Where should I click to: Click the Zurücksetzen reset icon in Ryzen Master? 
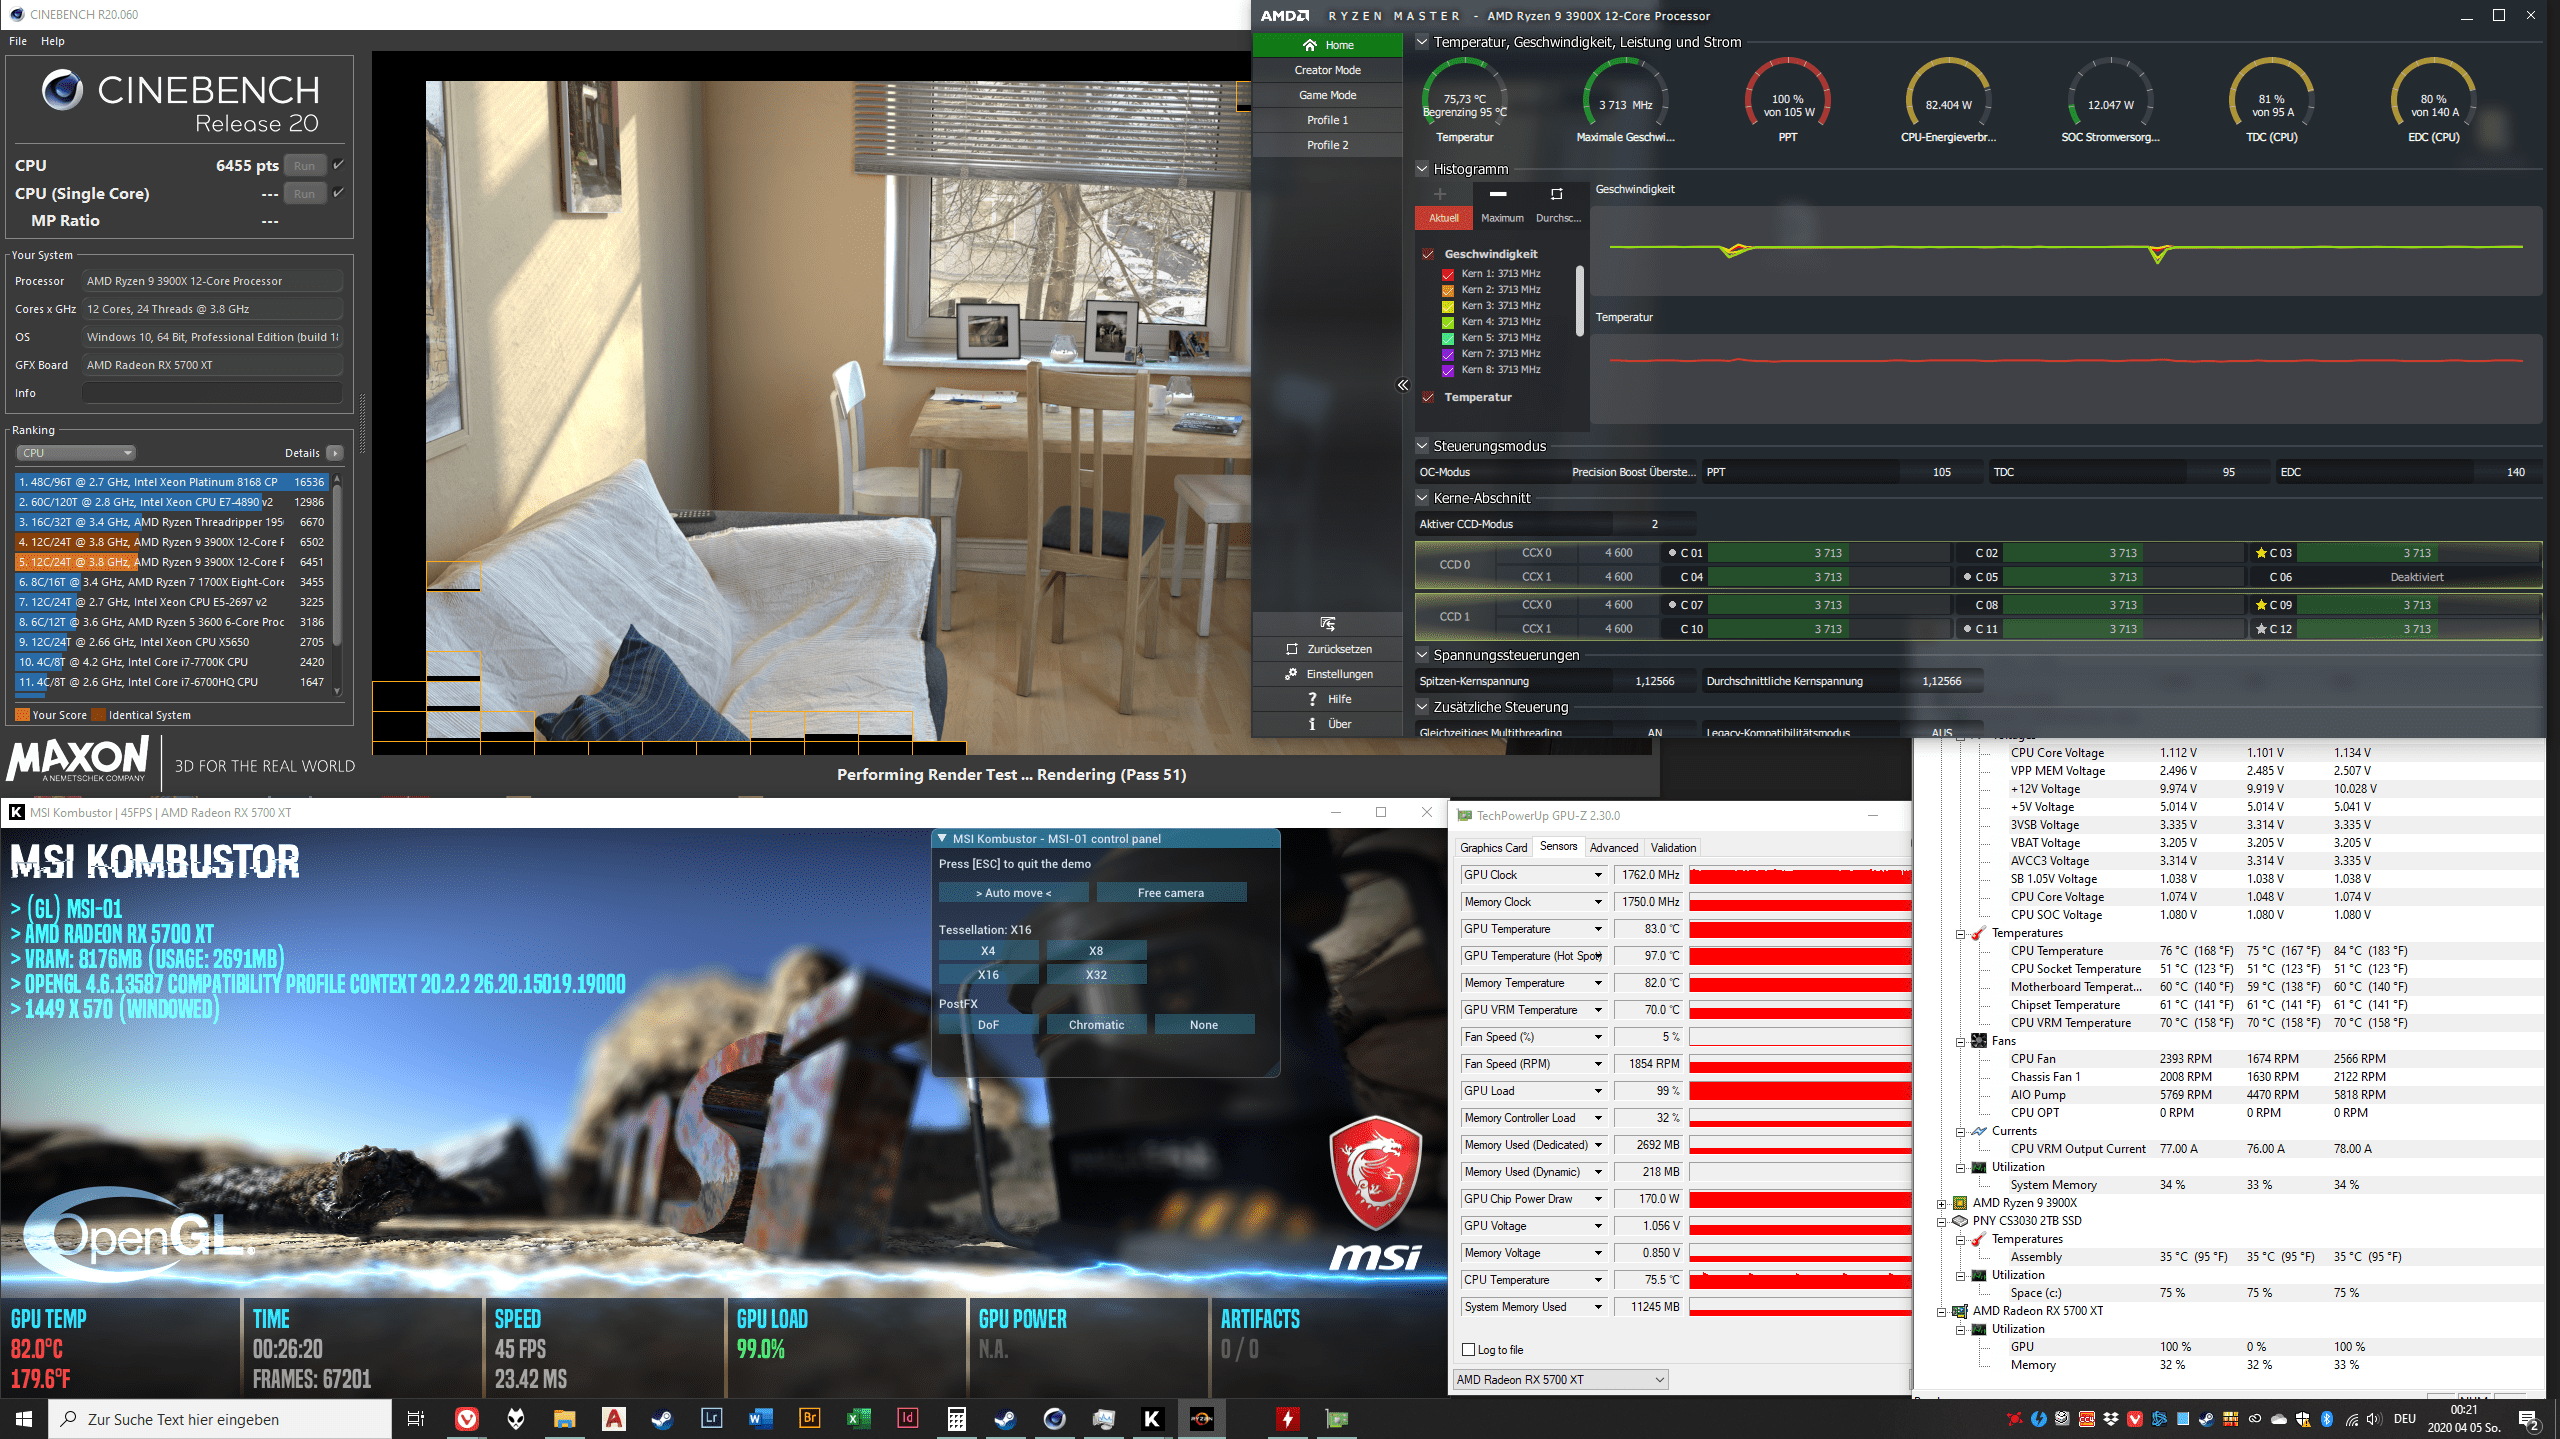click(x=1292, y=649)
